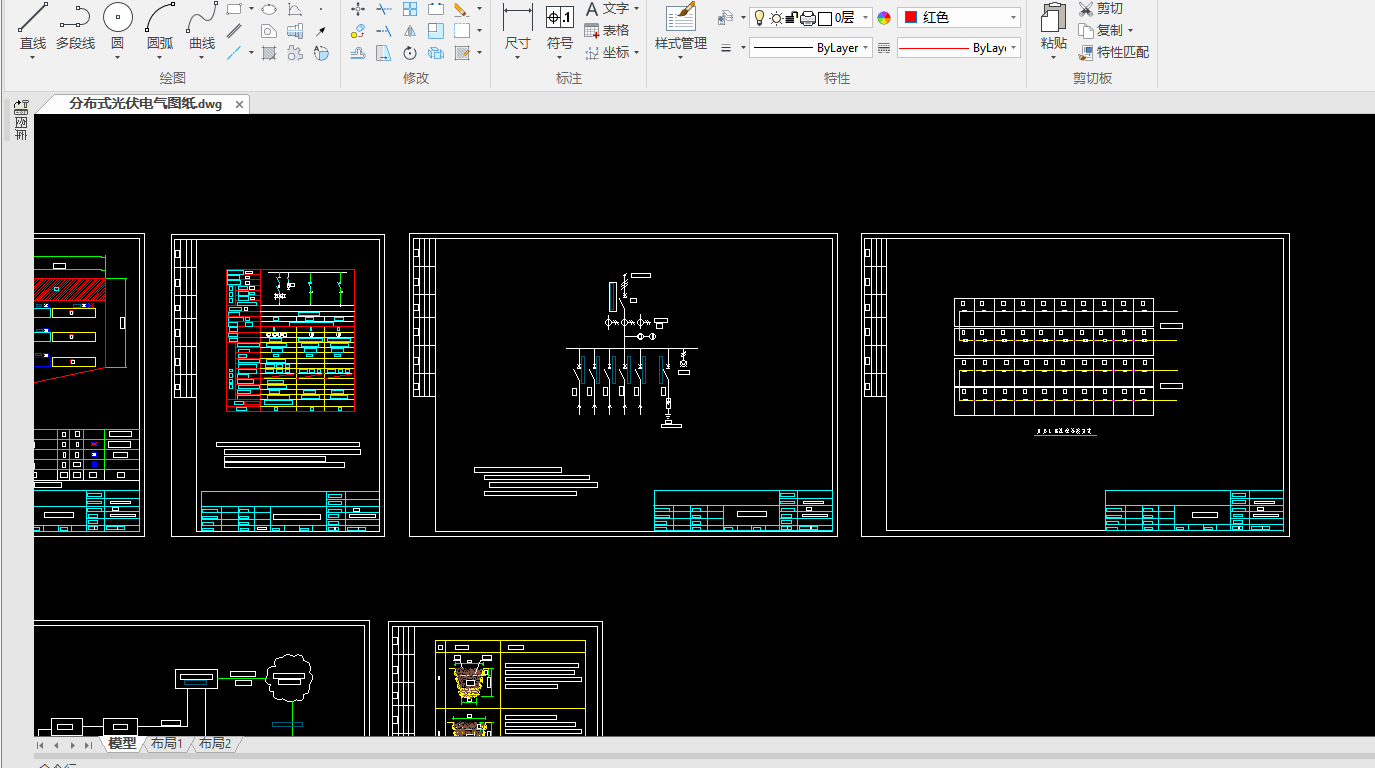Close the 分布式光伏电气图纸.dwg document tab
The height and width of the screenshot is (768, 1375).
(240, 104)
